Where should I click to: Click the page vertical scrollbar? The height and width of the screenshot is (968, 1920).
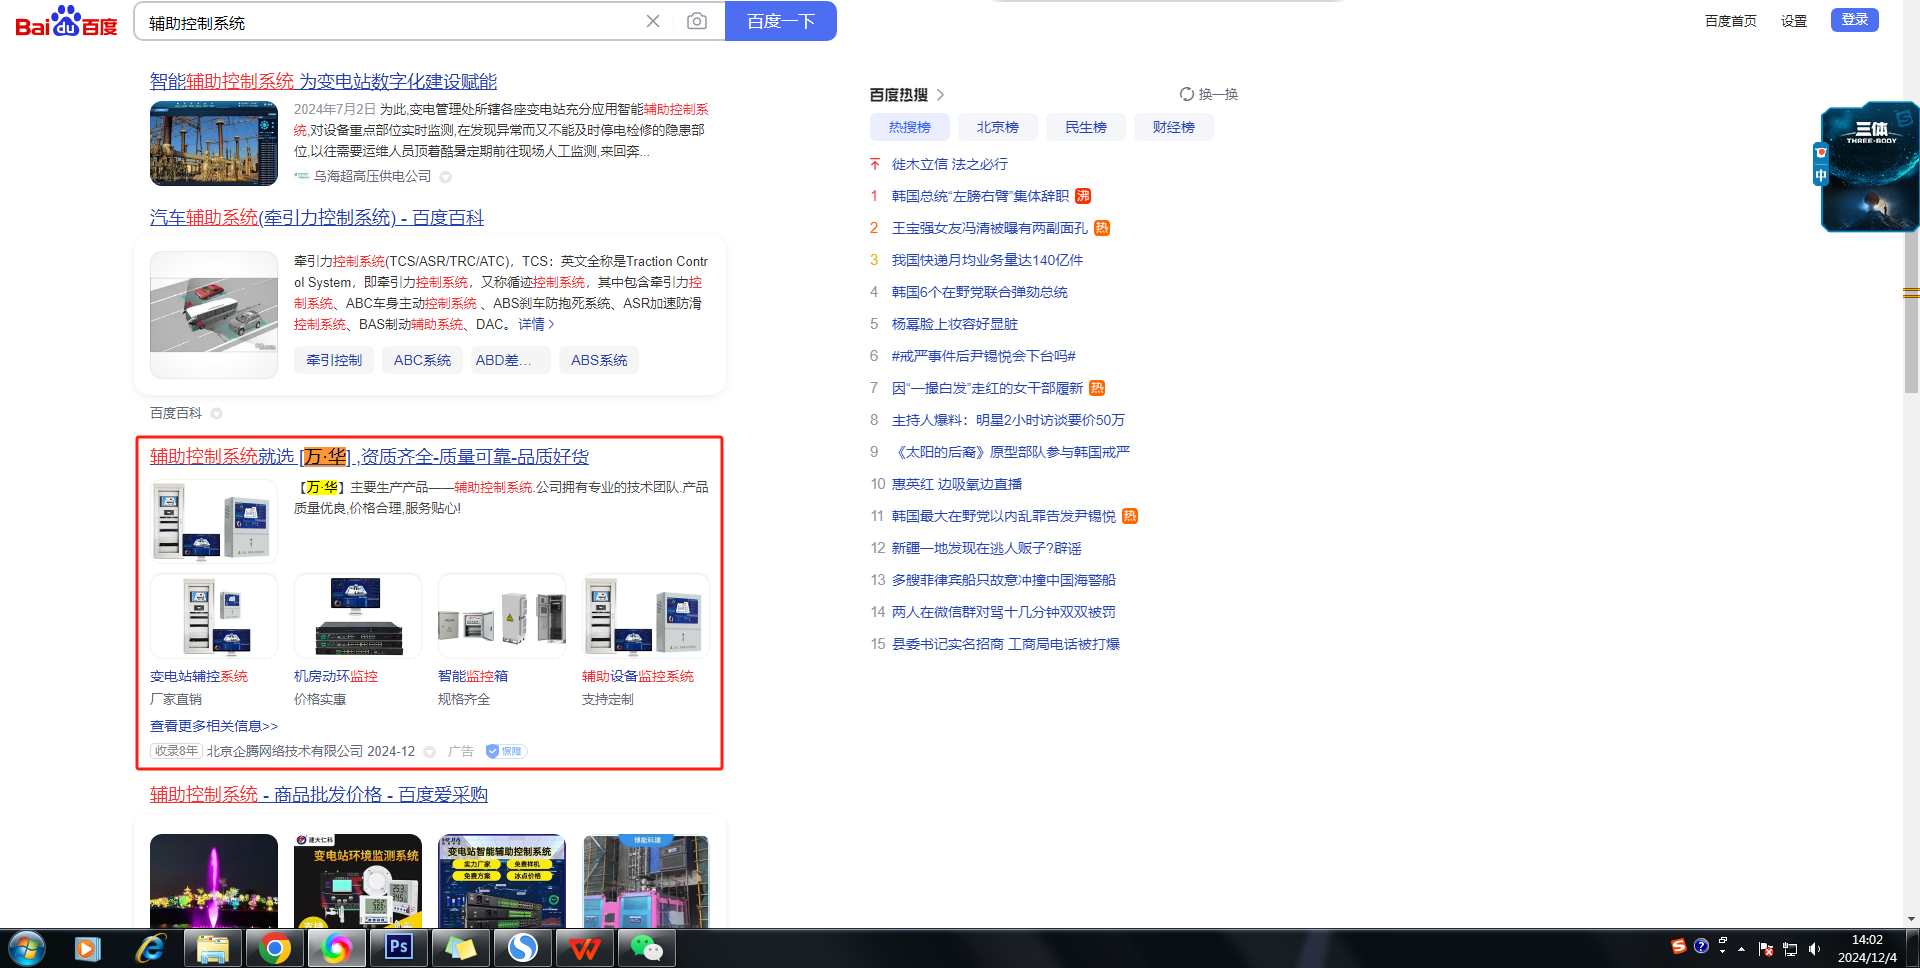(1911, 300)
